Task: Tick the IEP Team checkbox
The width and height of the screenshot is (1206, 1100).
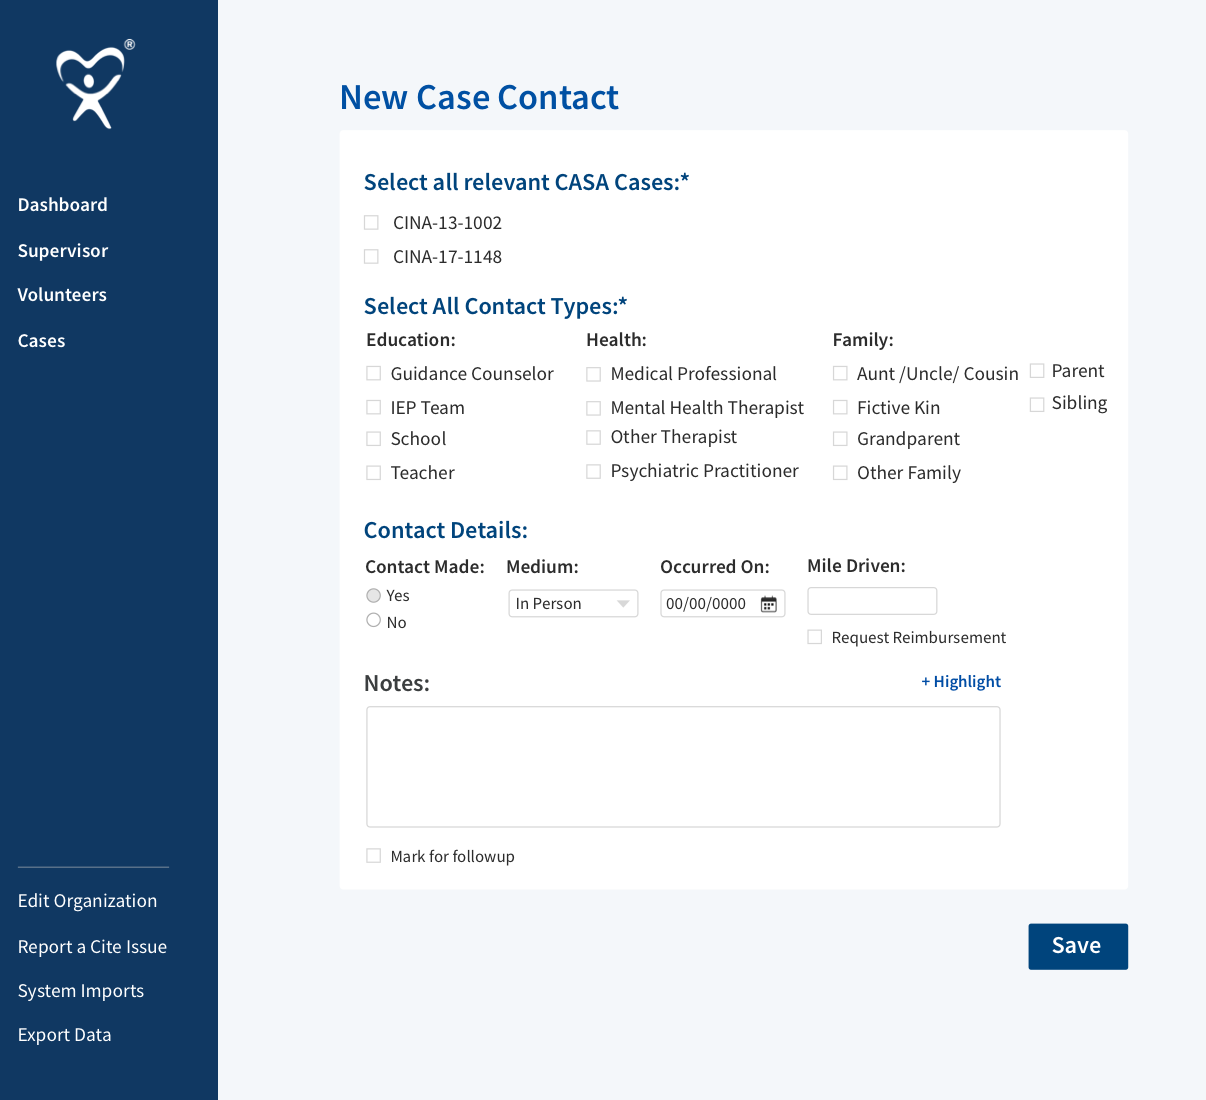Action: coord(374,407)
